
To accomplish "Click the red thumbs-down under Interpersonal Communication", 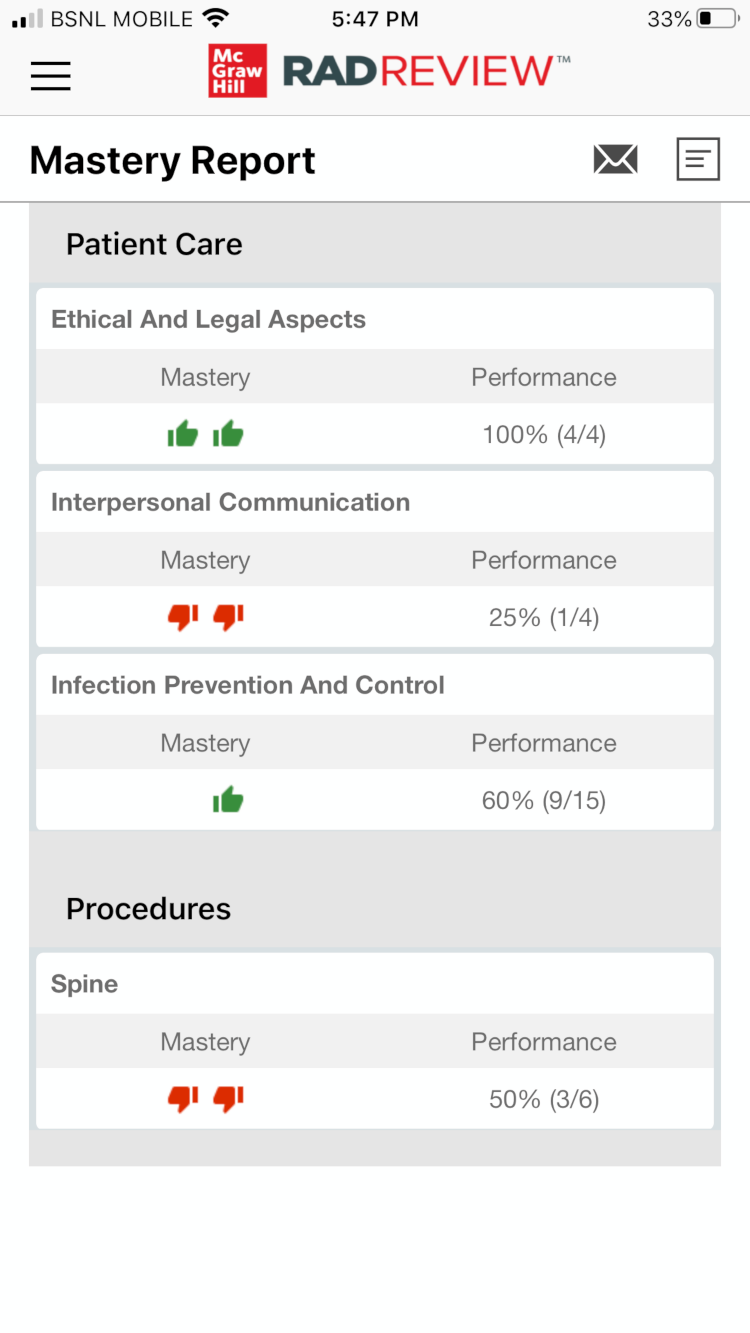I will point(205,617).
